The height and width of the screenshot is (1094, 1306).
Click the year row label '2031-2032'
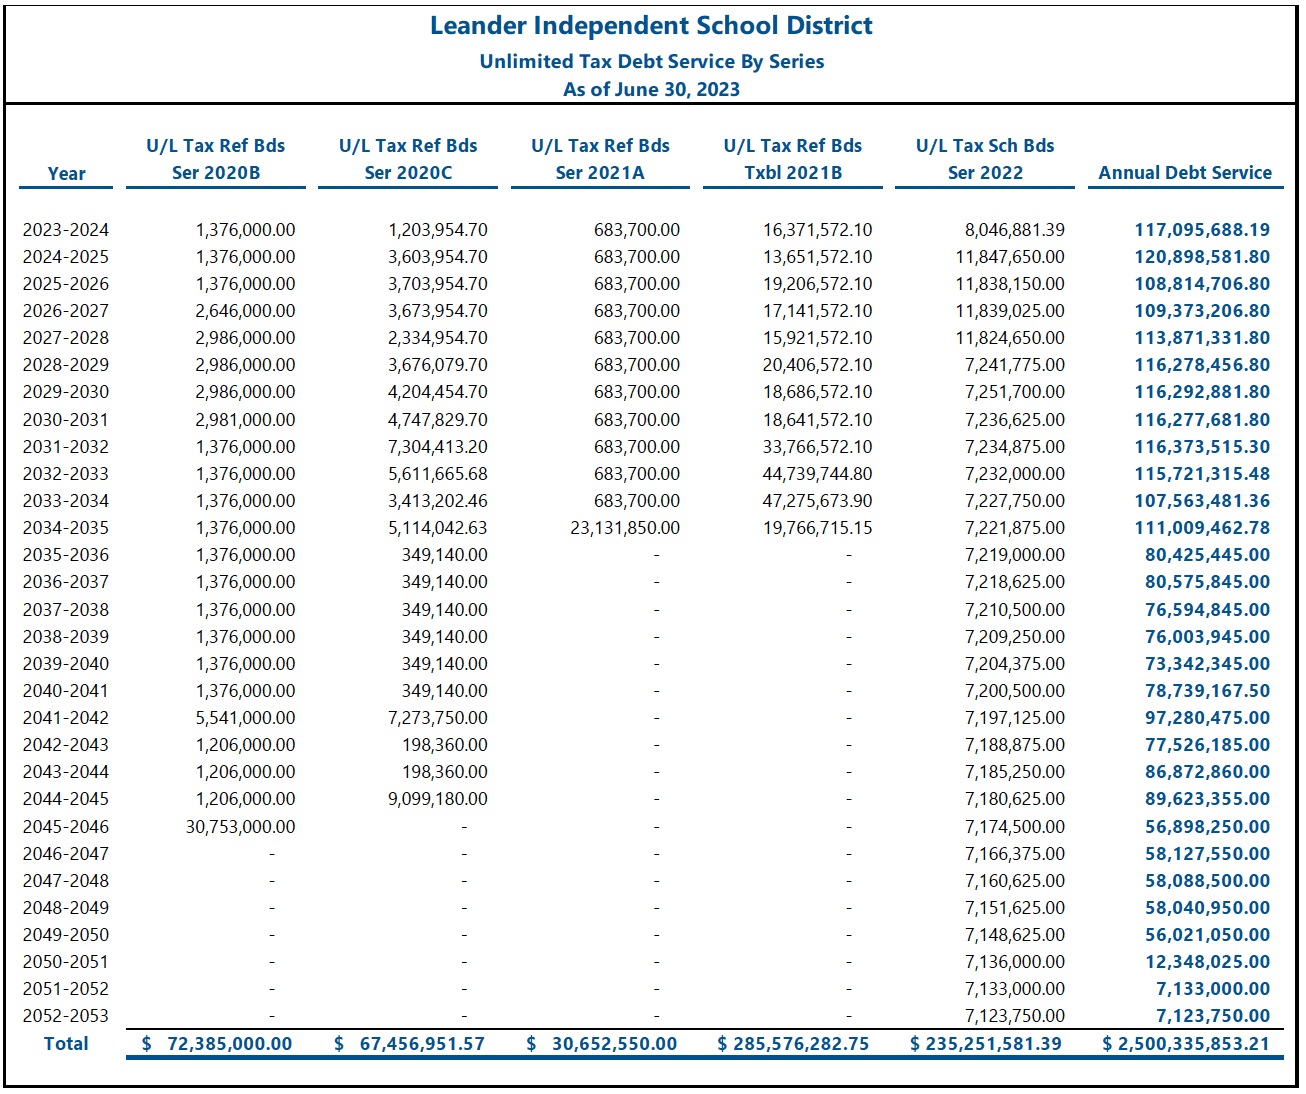pos(66,447)
